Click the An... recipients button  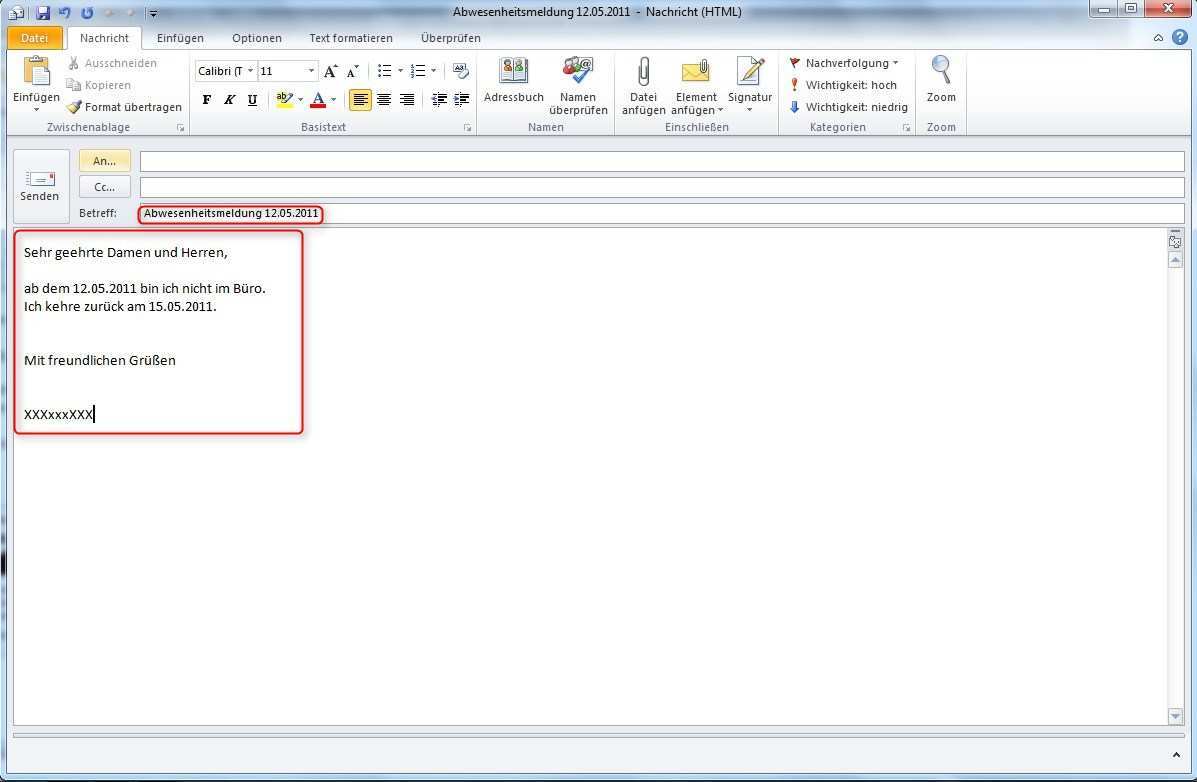(x=104, y=160)
